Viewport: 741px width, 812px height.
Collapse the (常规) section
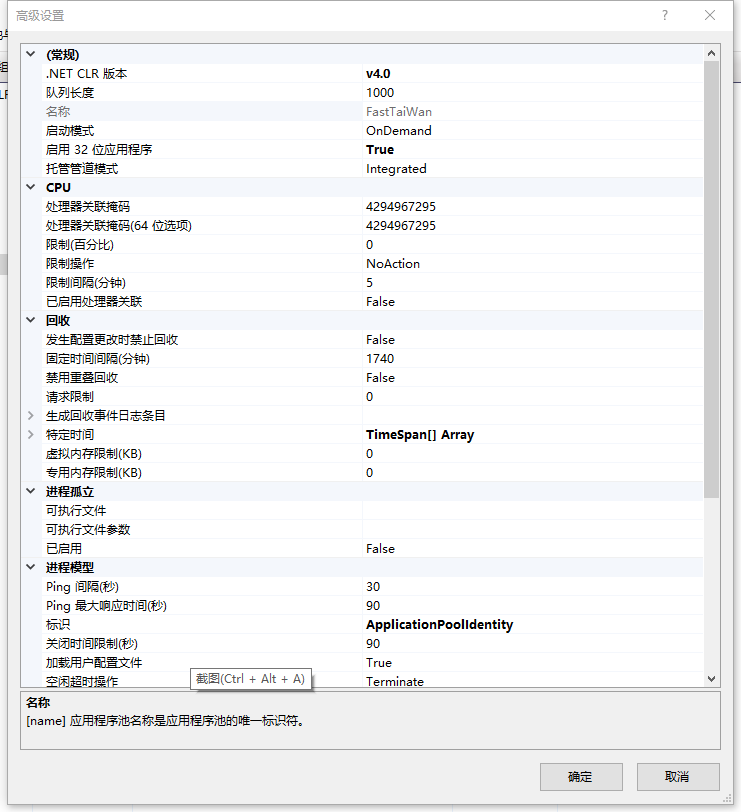(x=31, y=54)
